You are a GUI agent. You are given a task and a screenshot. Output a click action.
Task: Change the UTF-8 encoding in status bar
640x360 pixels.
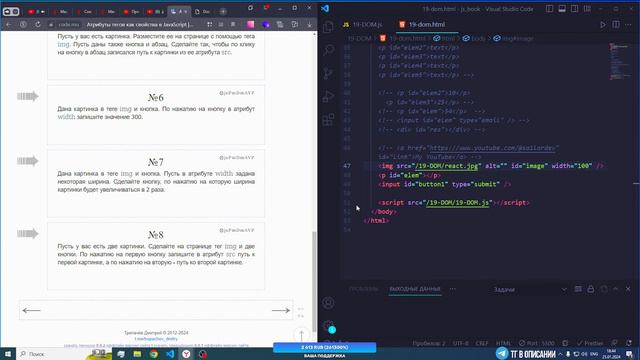point(460,343)
